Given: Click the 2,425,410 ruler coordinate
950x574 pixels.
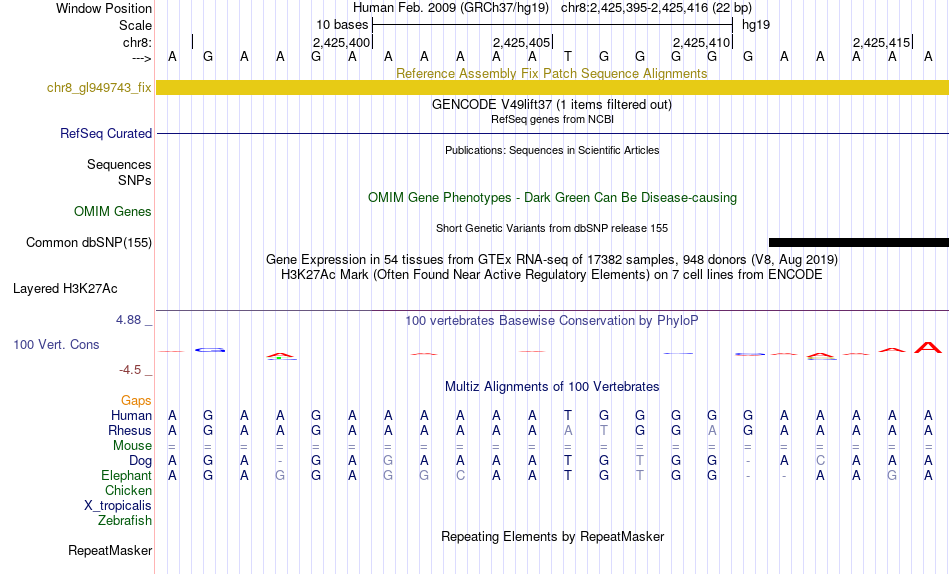Looking at the screenshot, I should tap(701, 42).
